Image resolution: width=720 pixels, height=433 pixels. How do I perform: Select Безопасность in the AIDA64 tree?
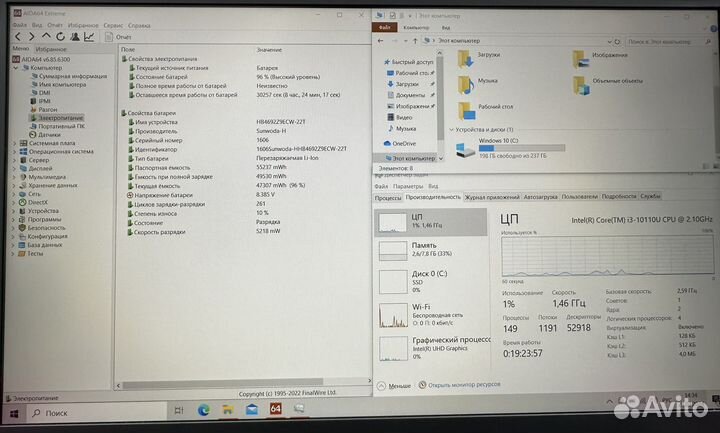[42, 228]
